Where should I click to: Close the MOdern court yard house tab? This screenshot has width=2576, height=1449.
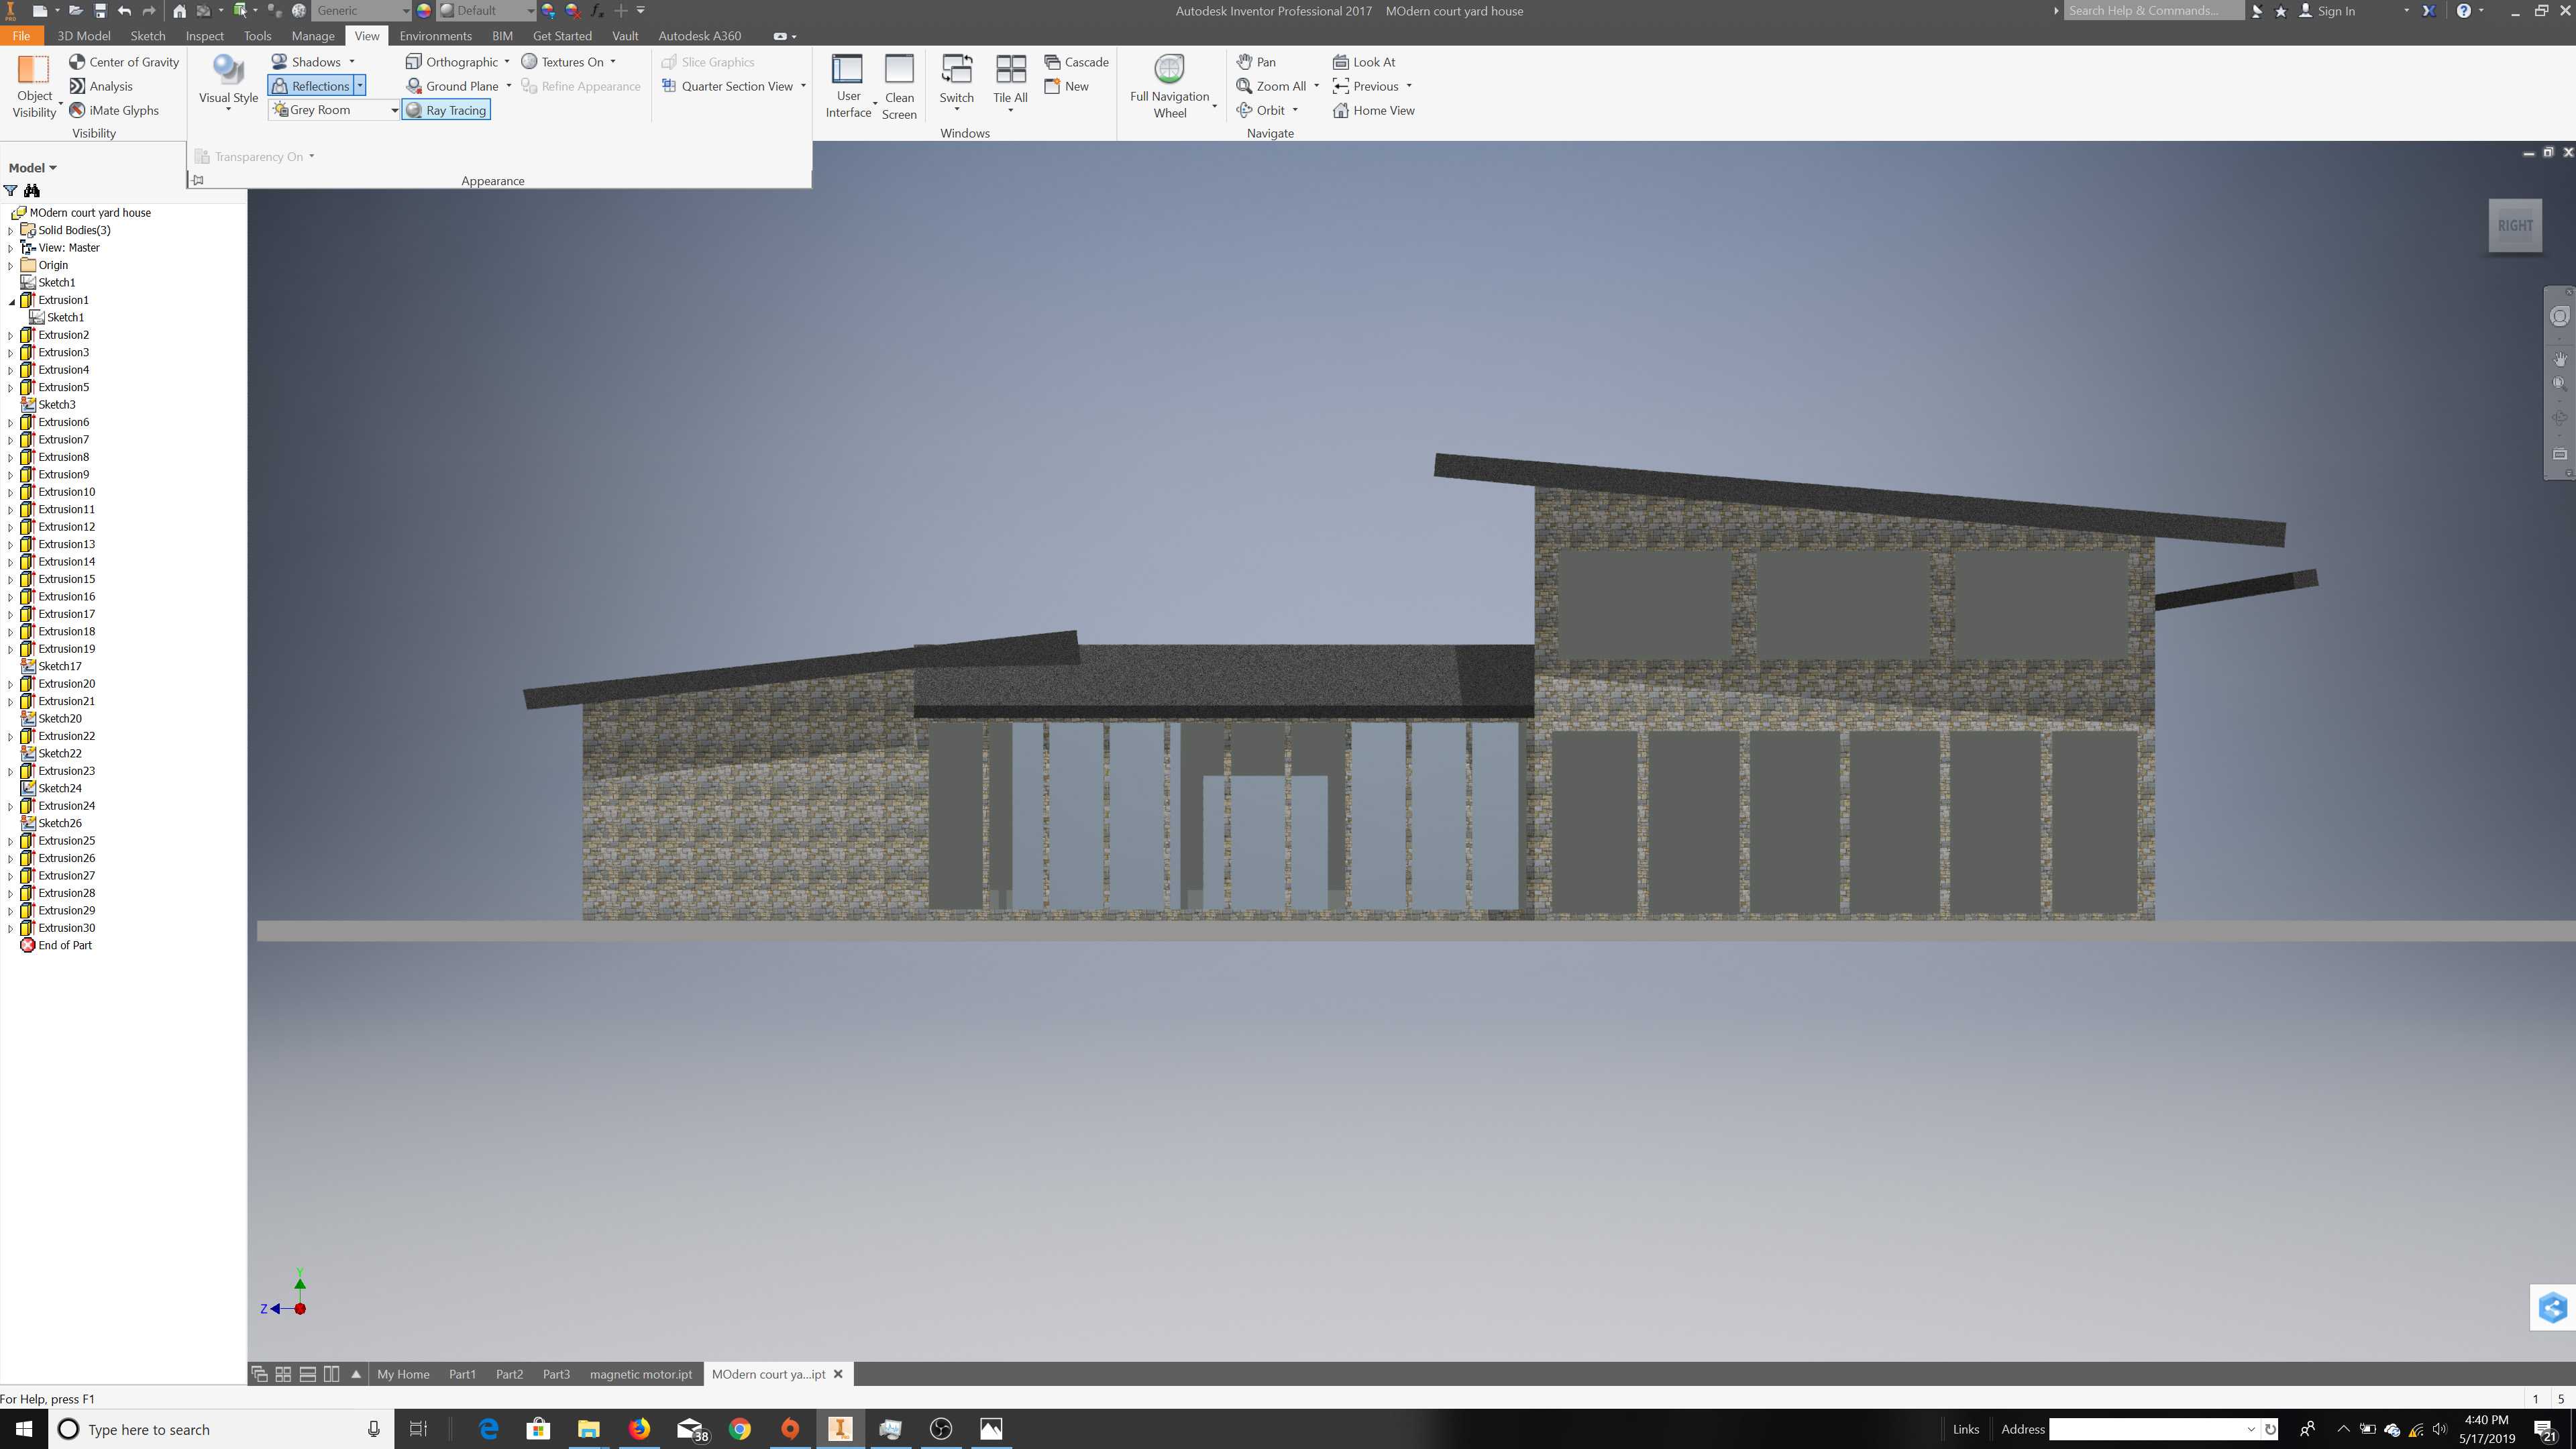click(x=838, y=1374)
